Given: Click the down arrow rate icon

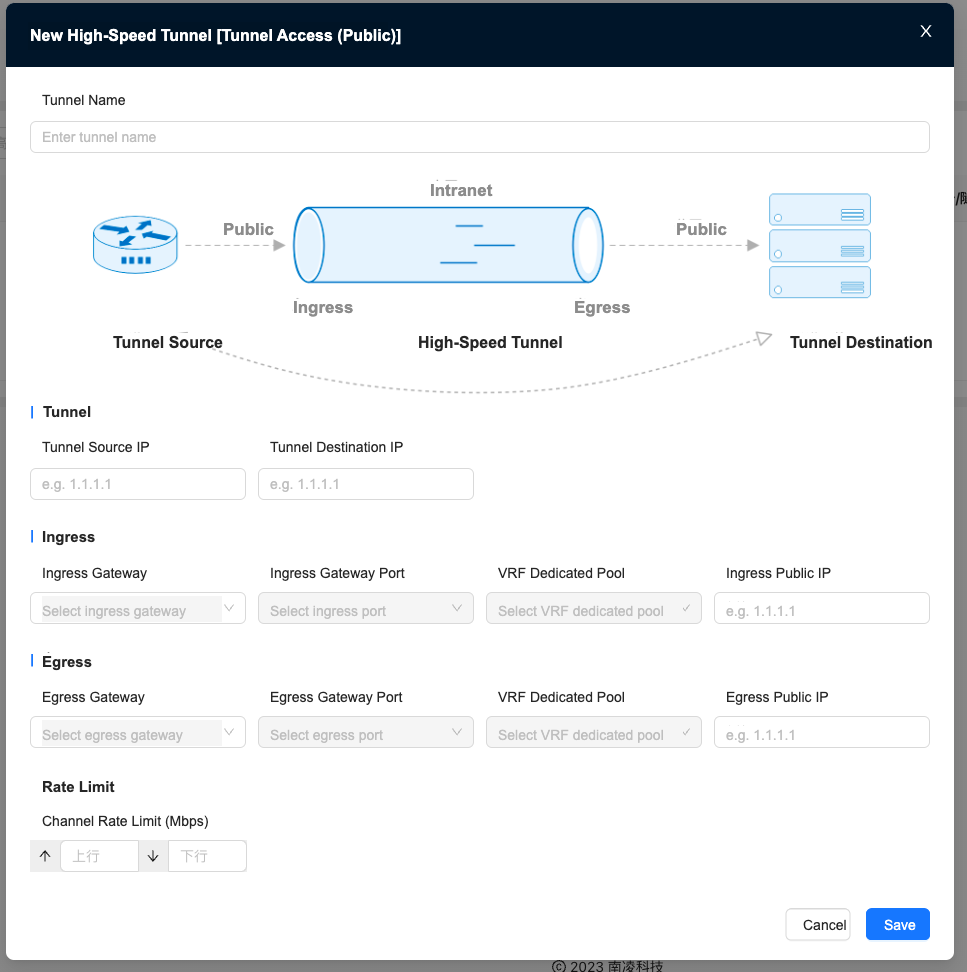Looking at the screenshot, I should pos(153,856).
